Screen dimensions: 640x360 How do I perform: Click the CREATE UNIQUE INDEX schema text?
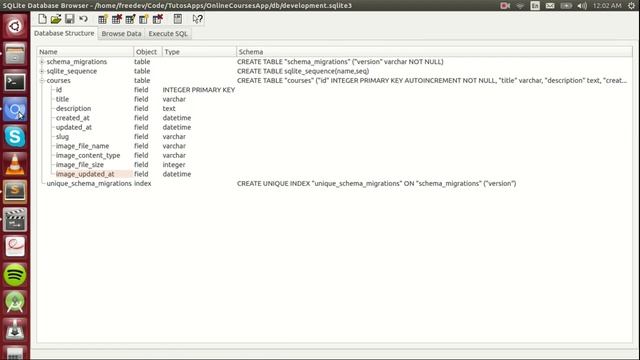(x=376, y=184)
